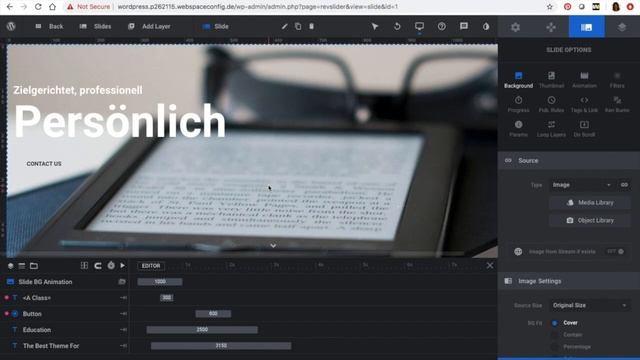
Task: Click the timeline list lines icon
Action: (22, 266)
